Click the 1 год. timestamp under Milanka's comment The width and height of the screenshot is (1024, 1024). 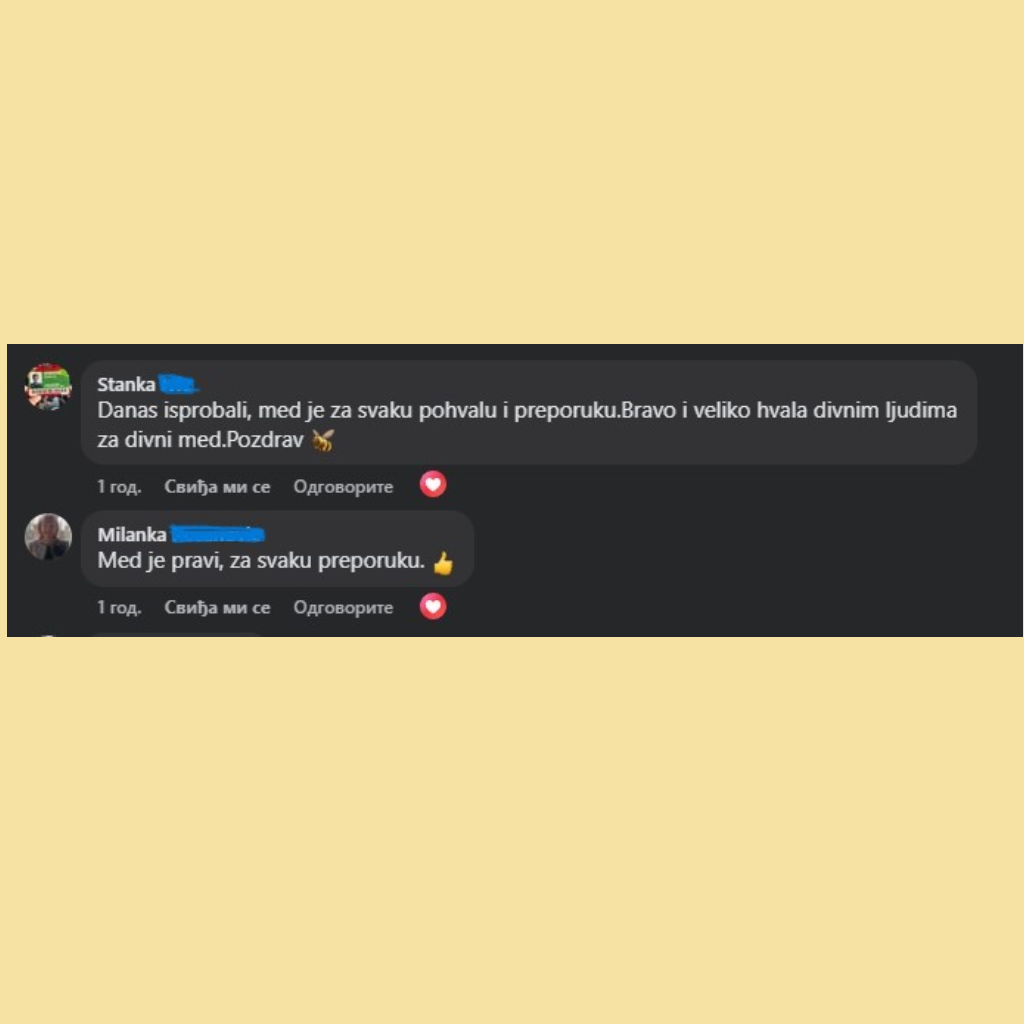[x=119, y=607]
